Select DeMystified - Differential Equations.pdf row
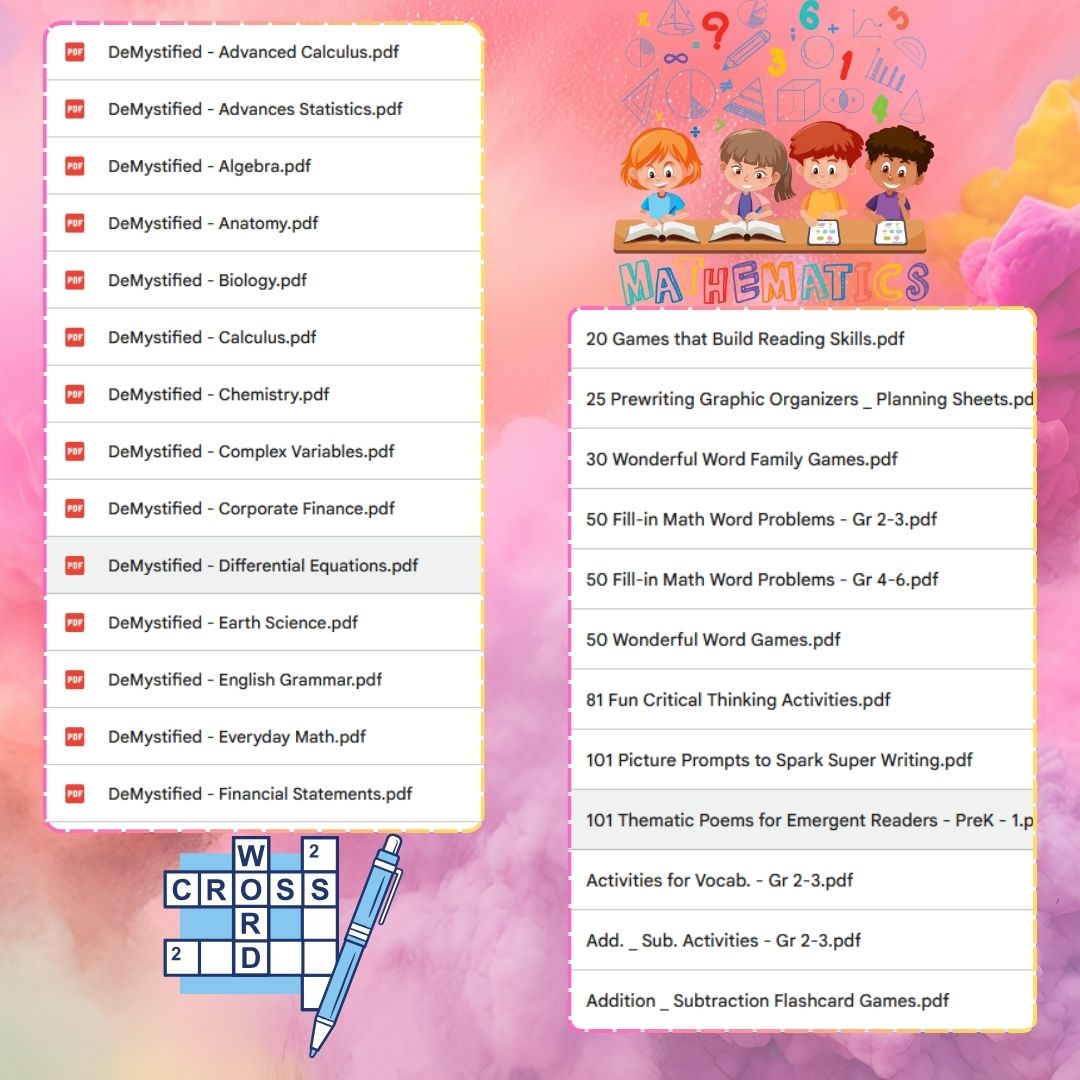Image resolution: width=1080 pixels, height=1080 pixels. [263, 565]
